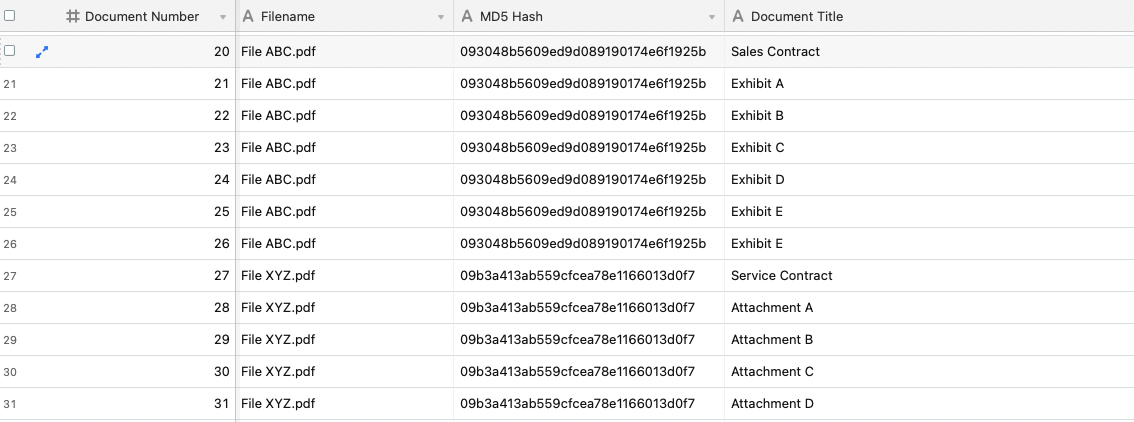Click grey row number 30 in left margin
The image size is (1134, 422).
9,372
